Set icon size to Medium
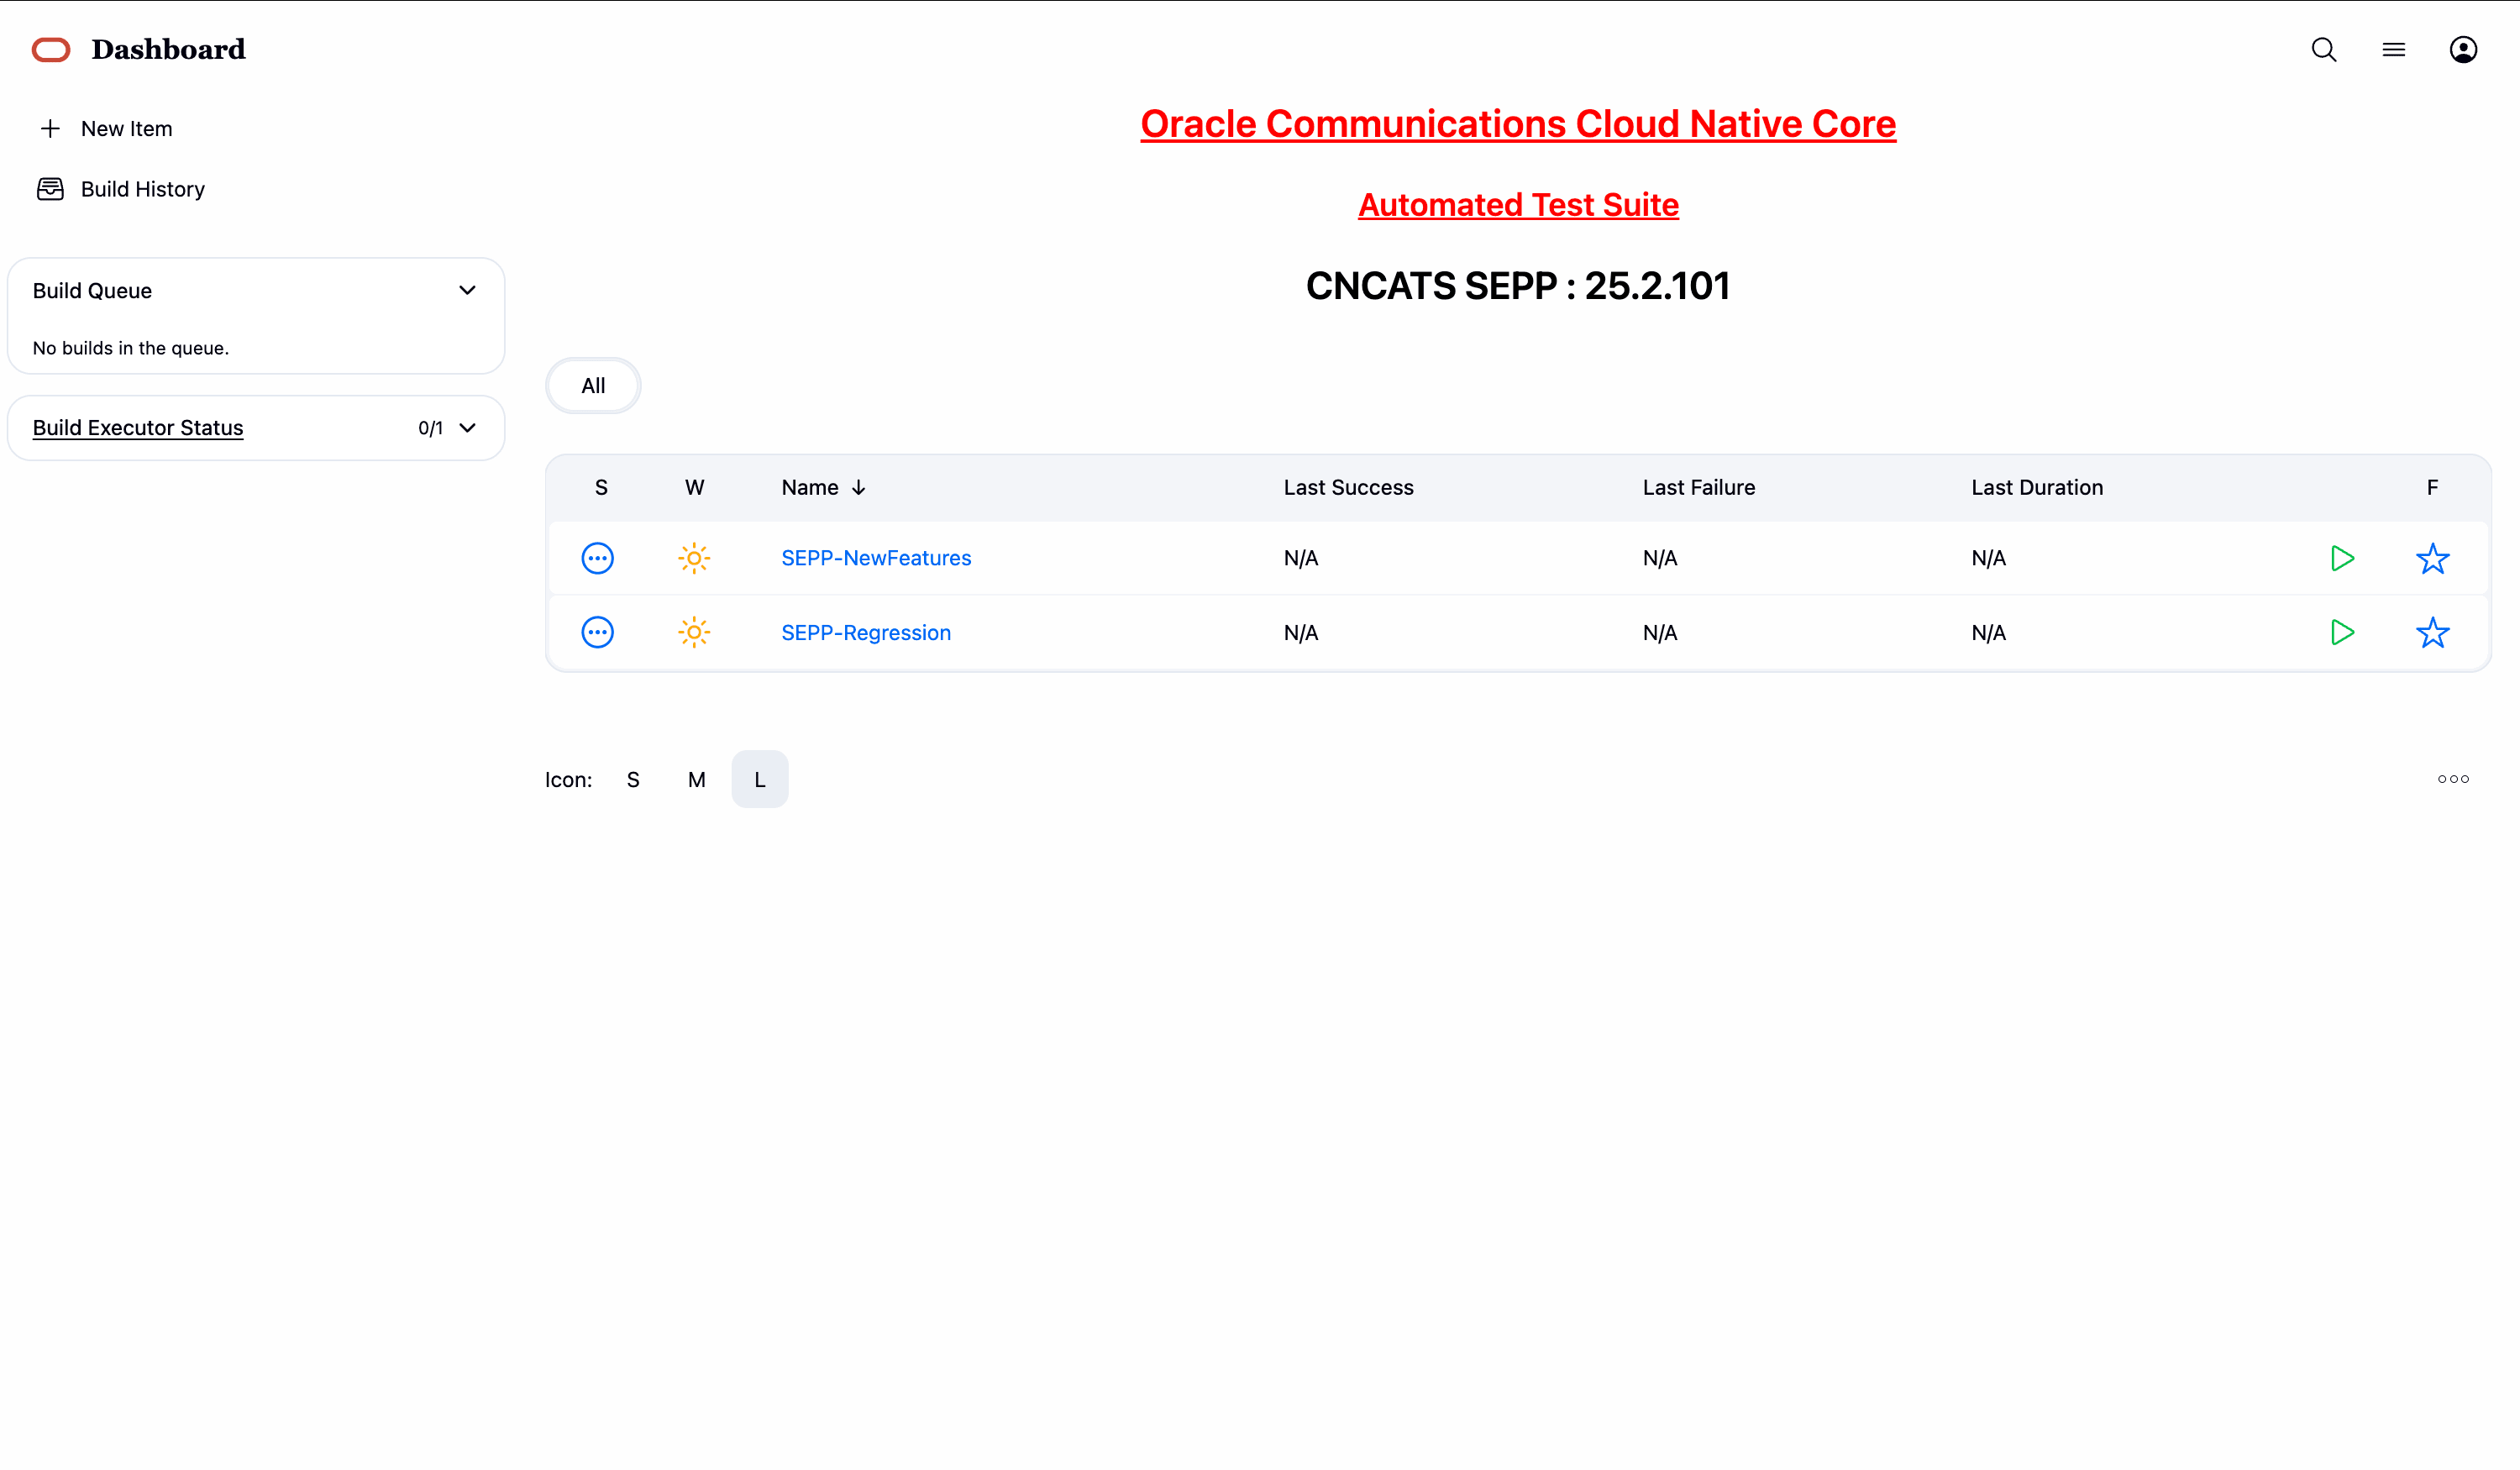Screen dimensions: 2520x1470 pos(697,780)
